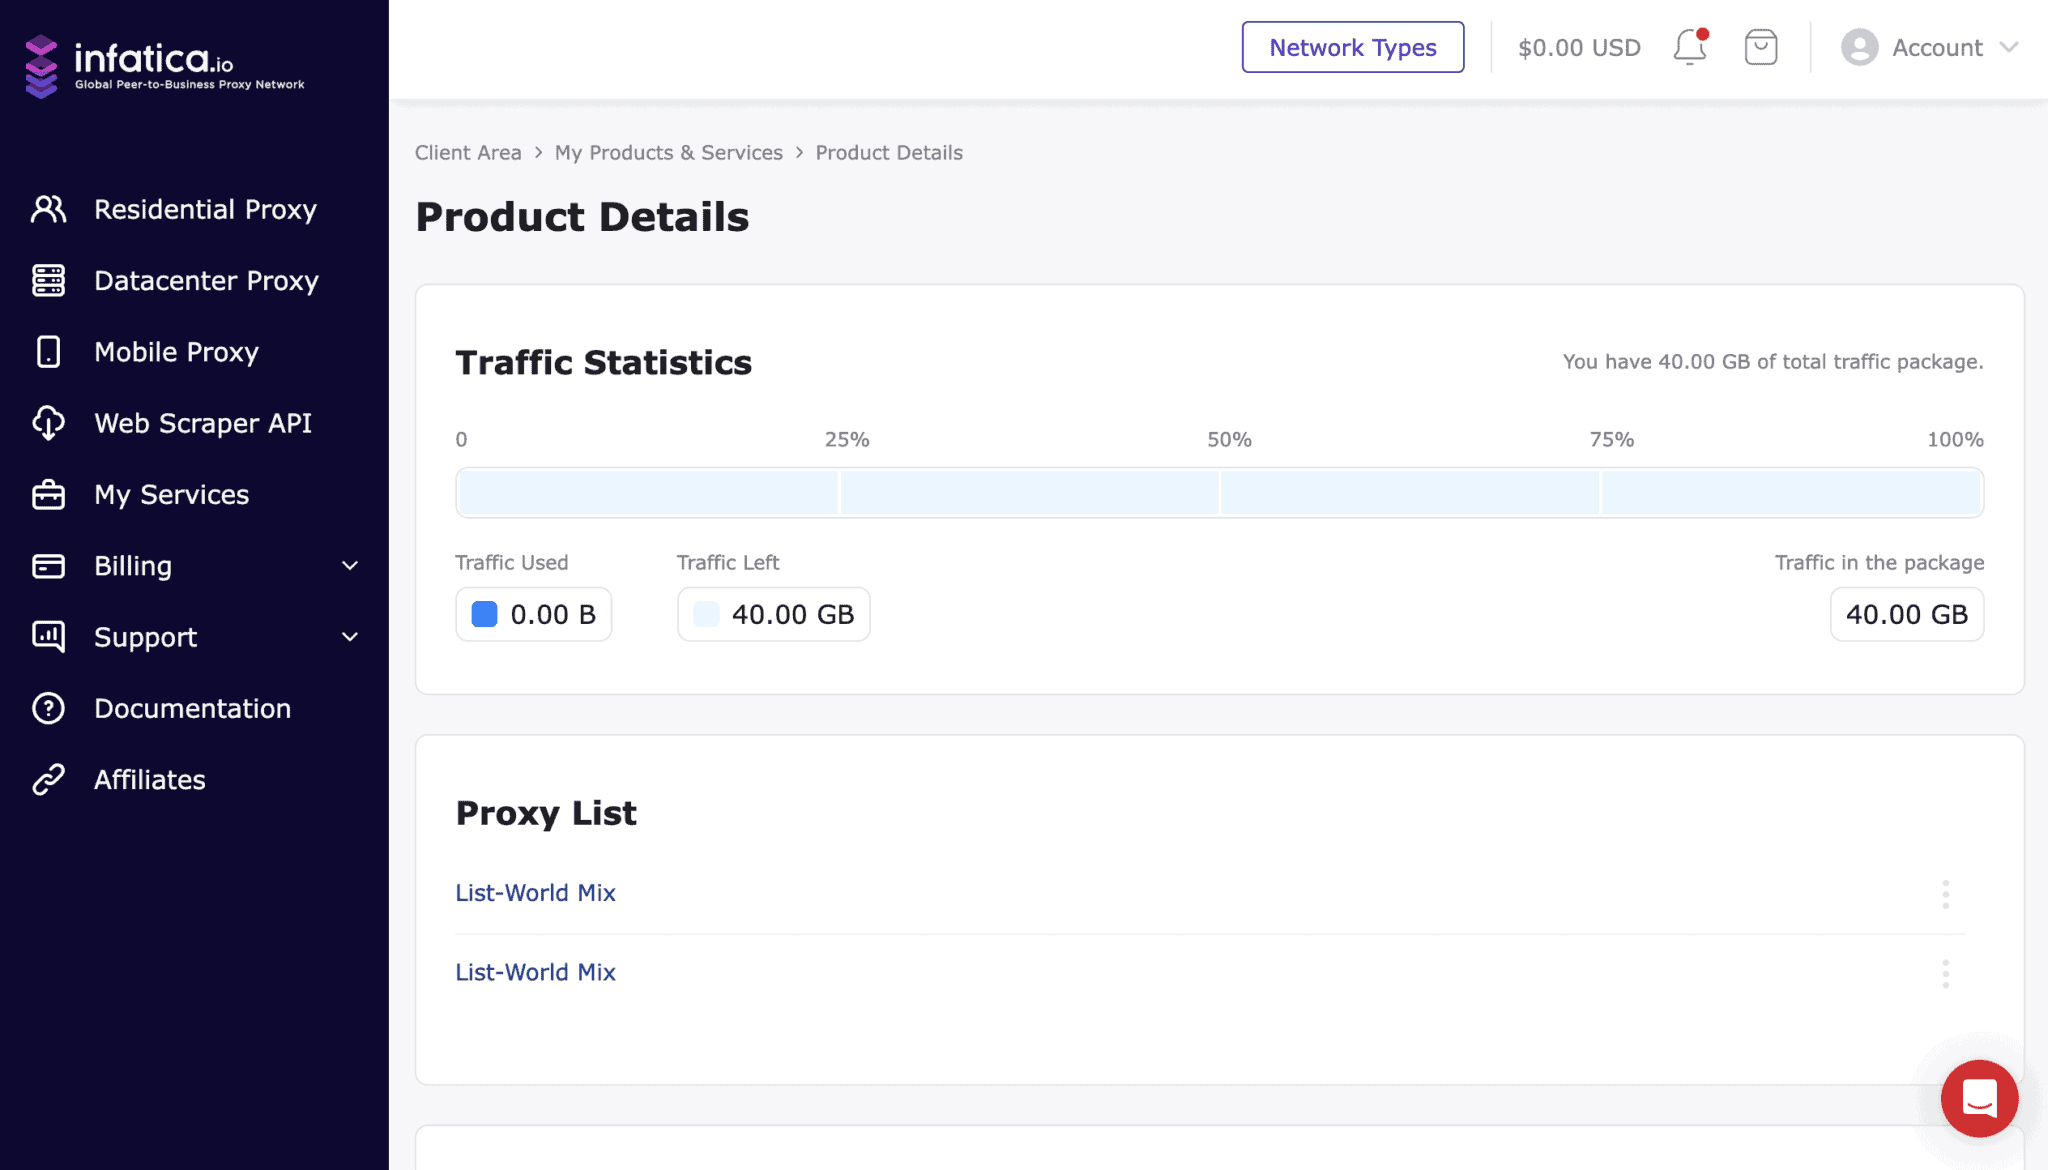Navigate to the Affiliates section

(149, 779)
